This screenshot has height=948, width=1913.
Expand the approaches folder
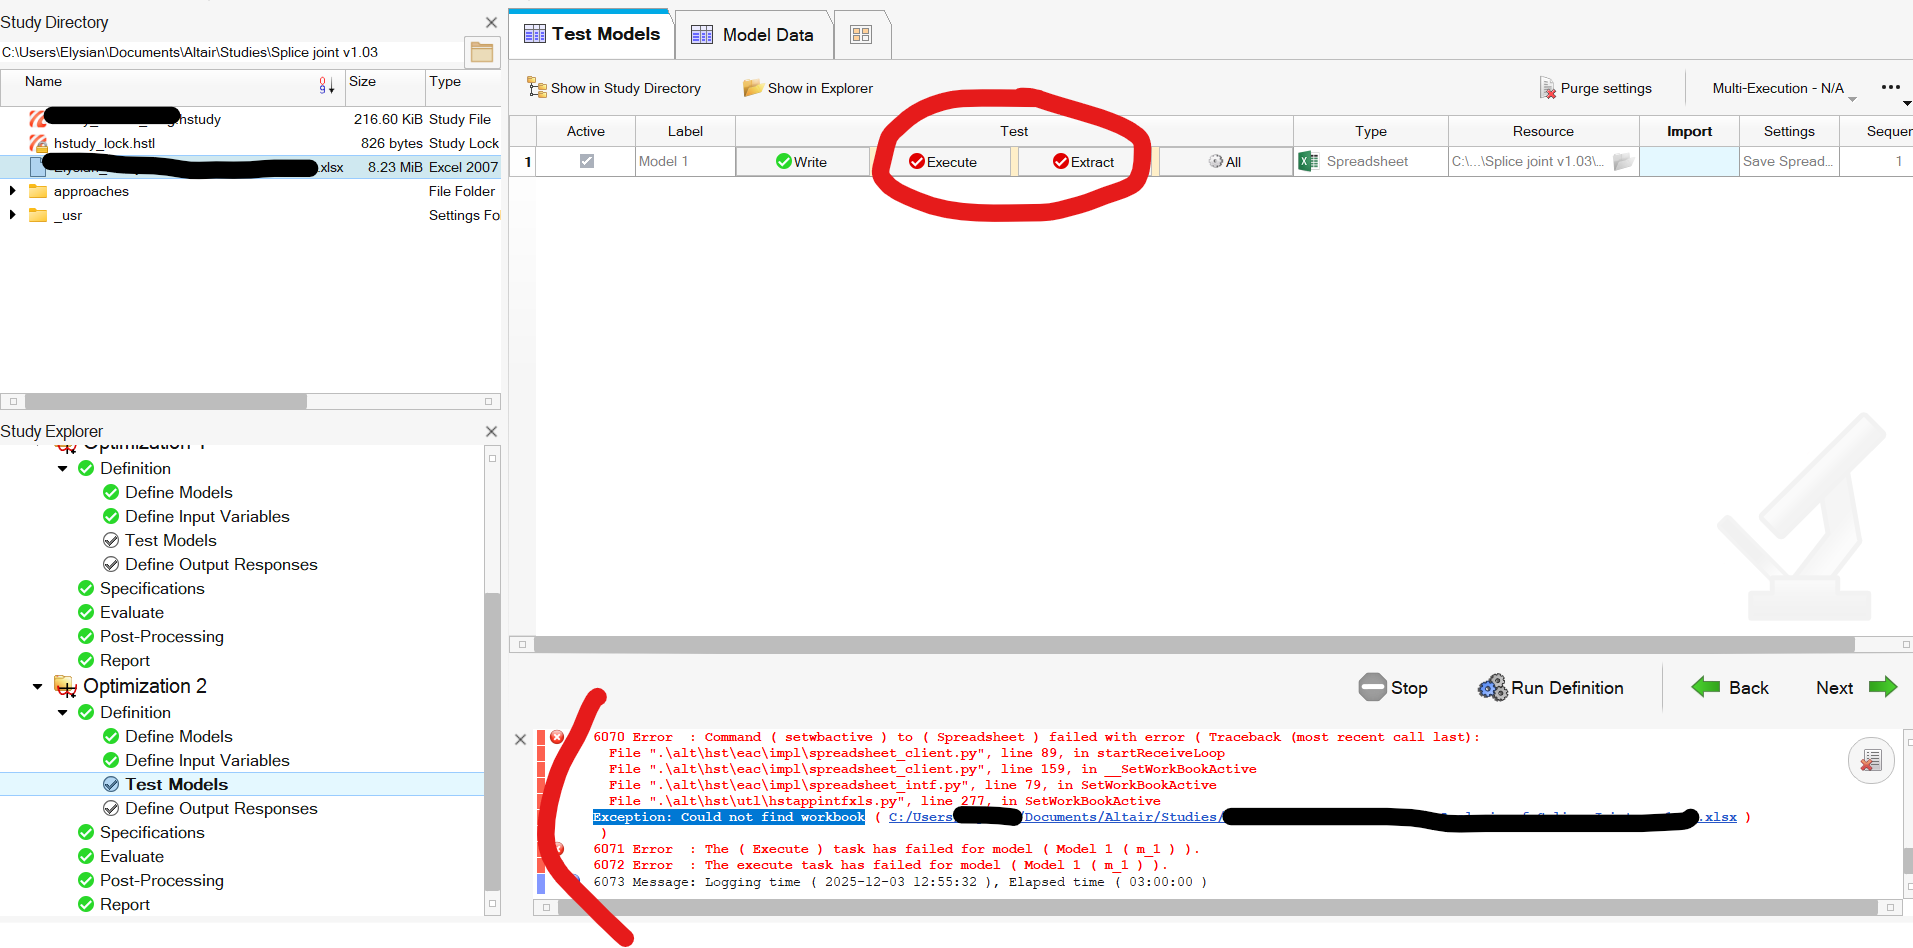click(12, 191)
